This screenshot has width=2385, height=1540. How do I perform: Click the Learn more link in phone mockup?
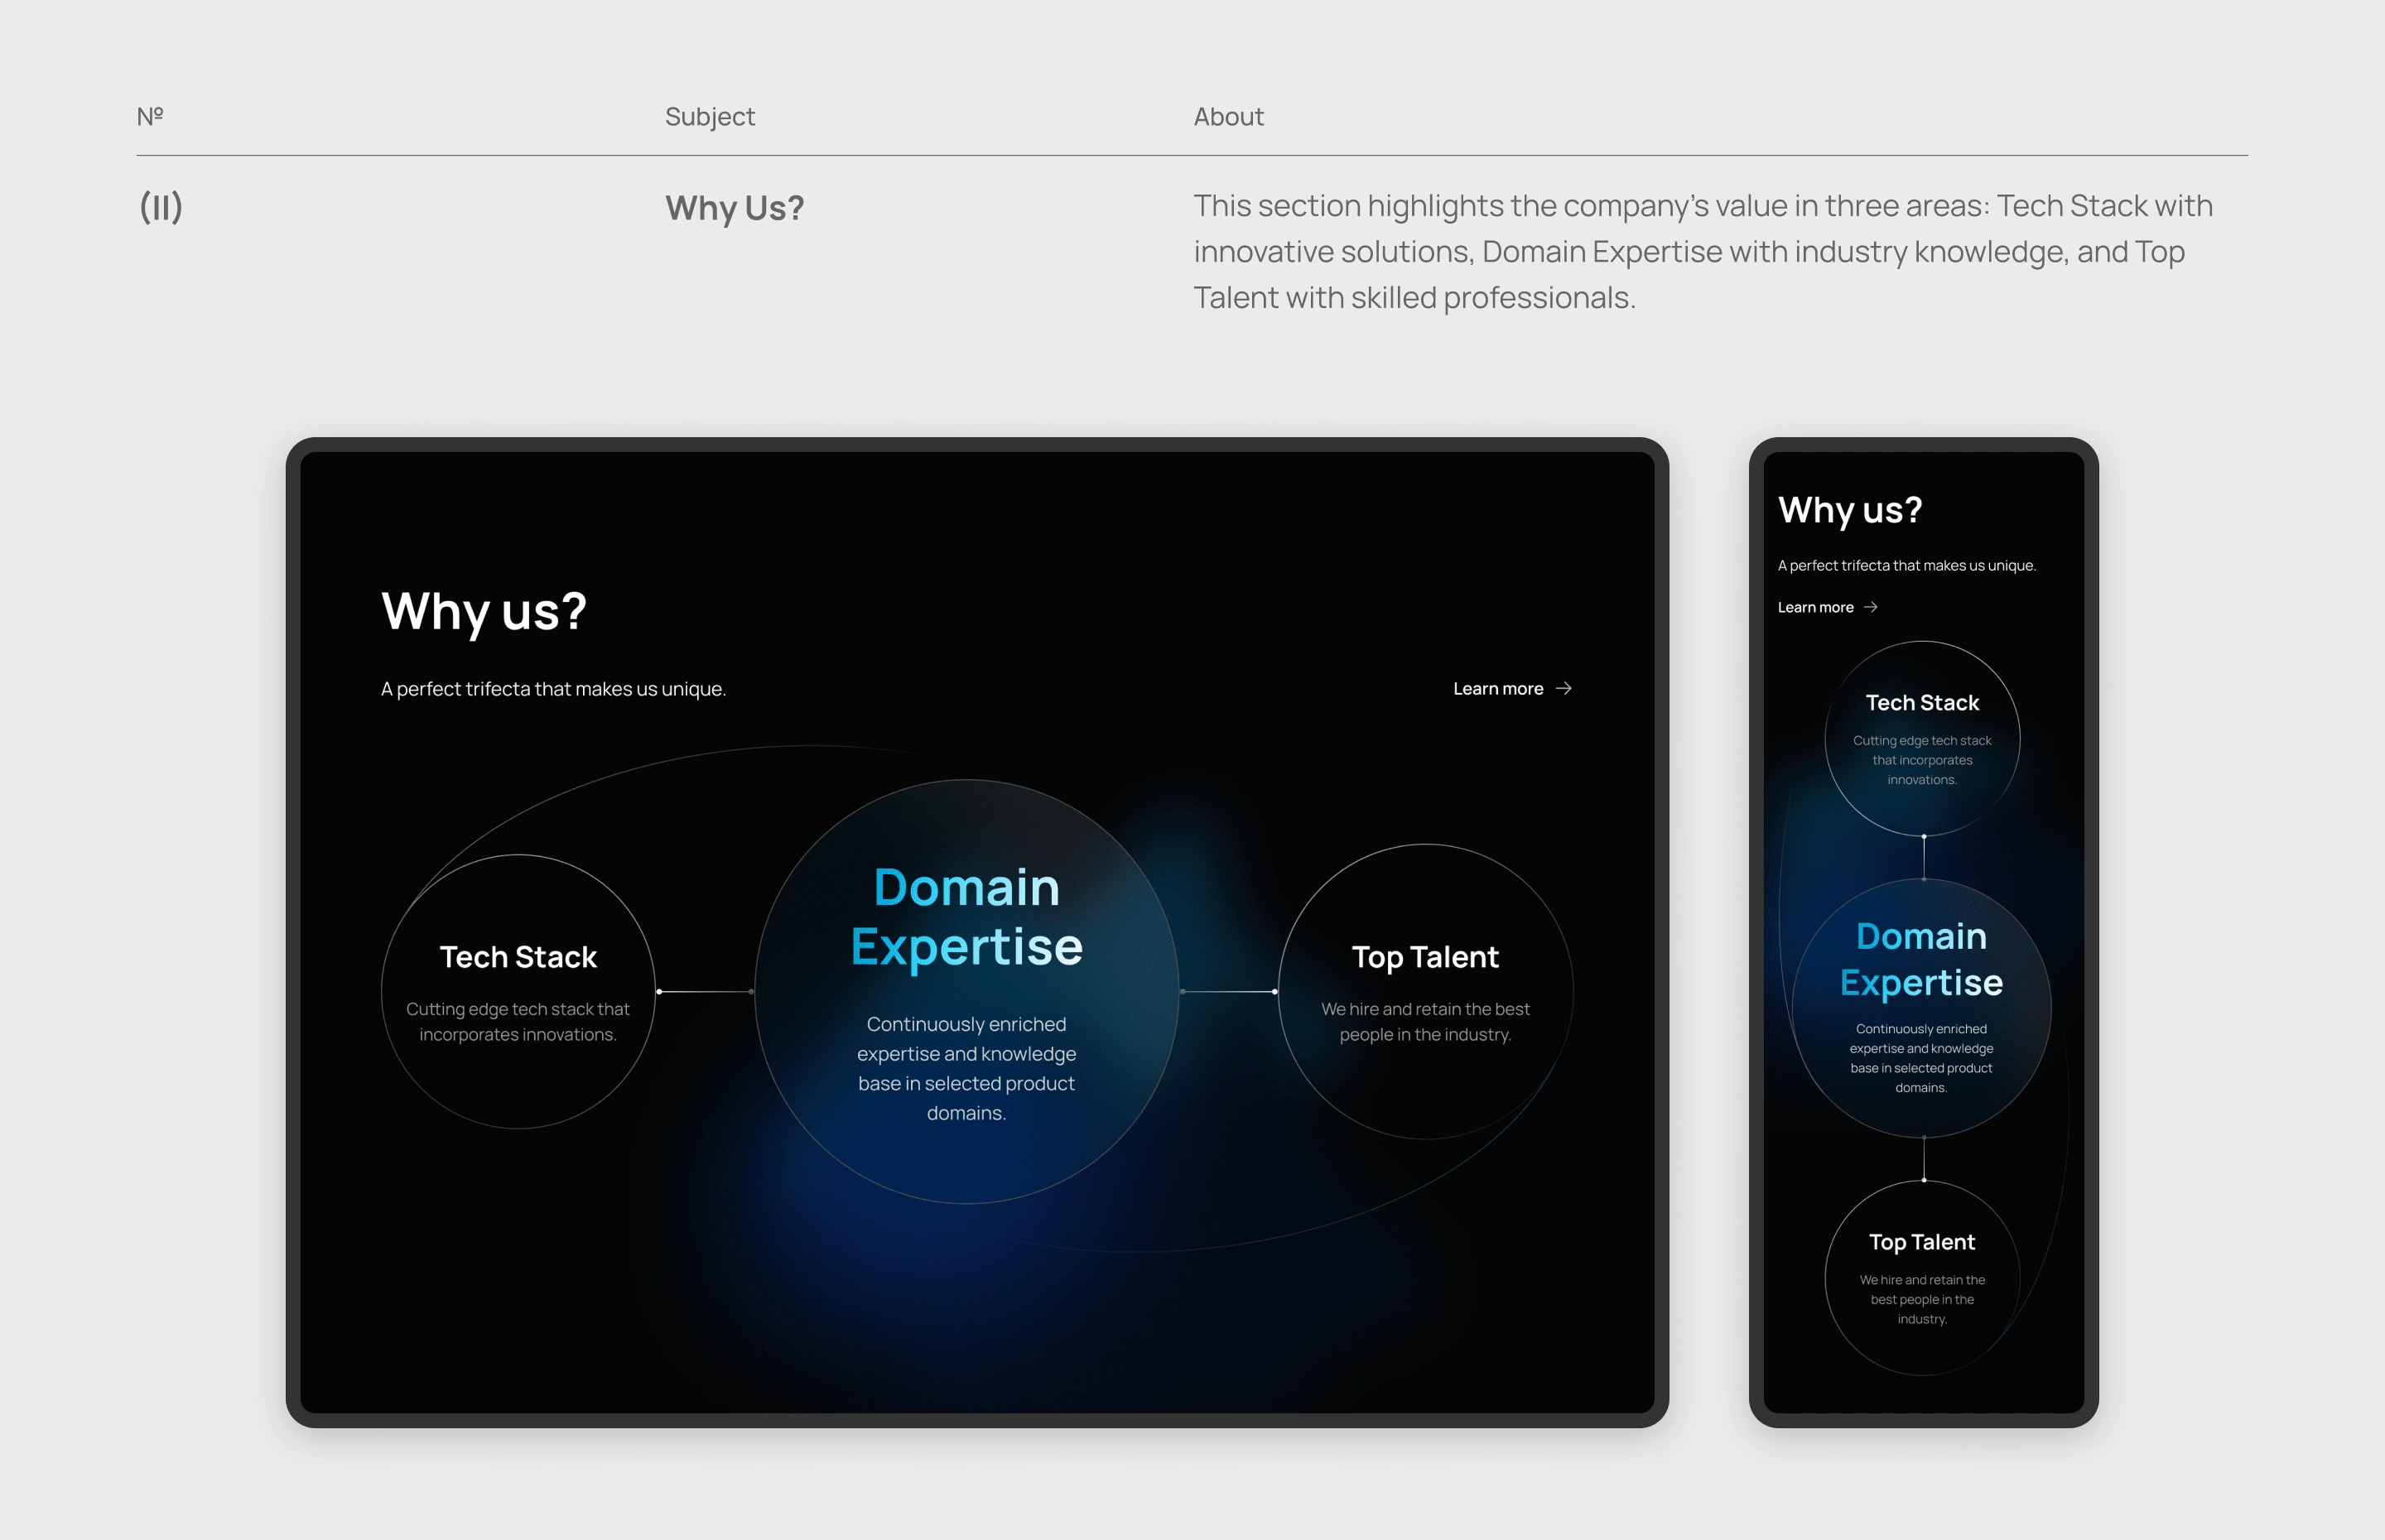click(1827, 607)
